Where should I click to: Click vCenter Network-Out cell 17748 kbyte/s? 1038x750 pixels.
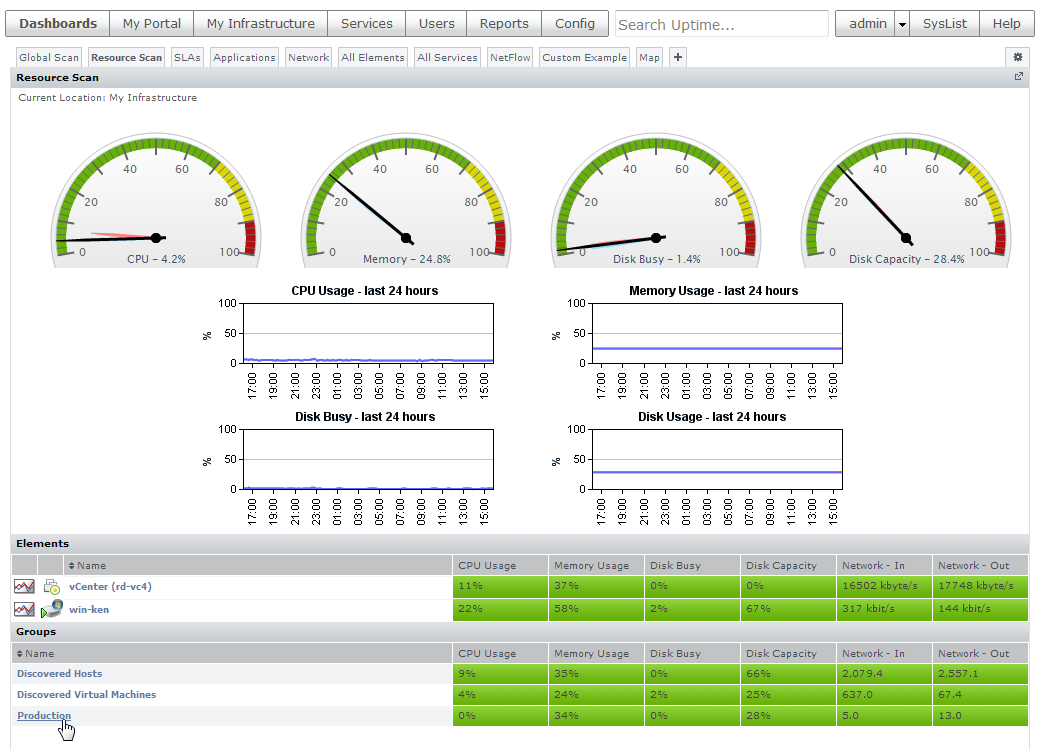point(980,586)
